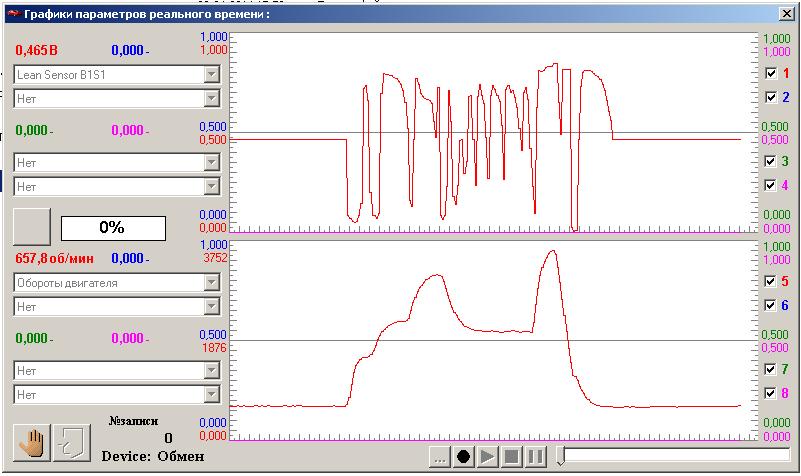Viewport: 801px width, 476px height.
Task: Open the Обороты двигателя dropdown
Action: (x=211, y=283)
